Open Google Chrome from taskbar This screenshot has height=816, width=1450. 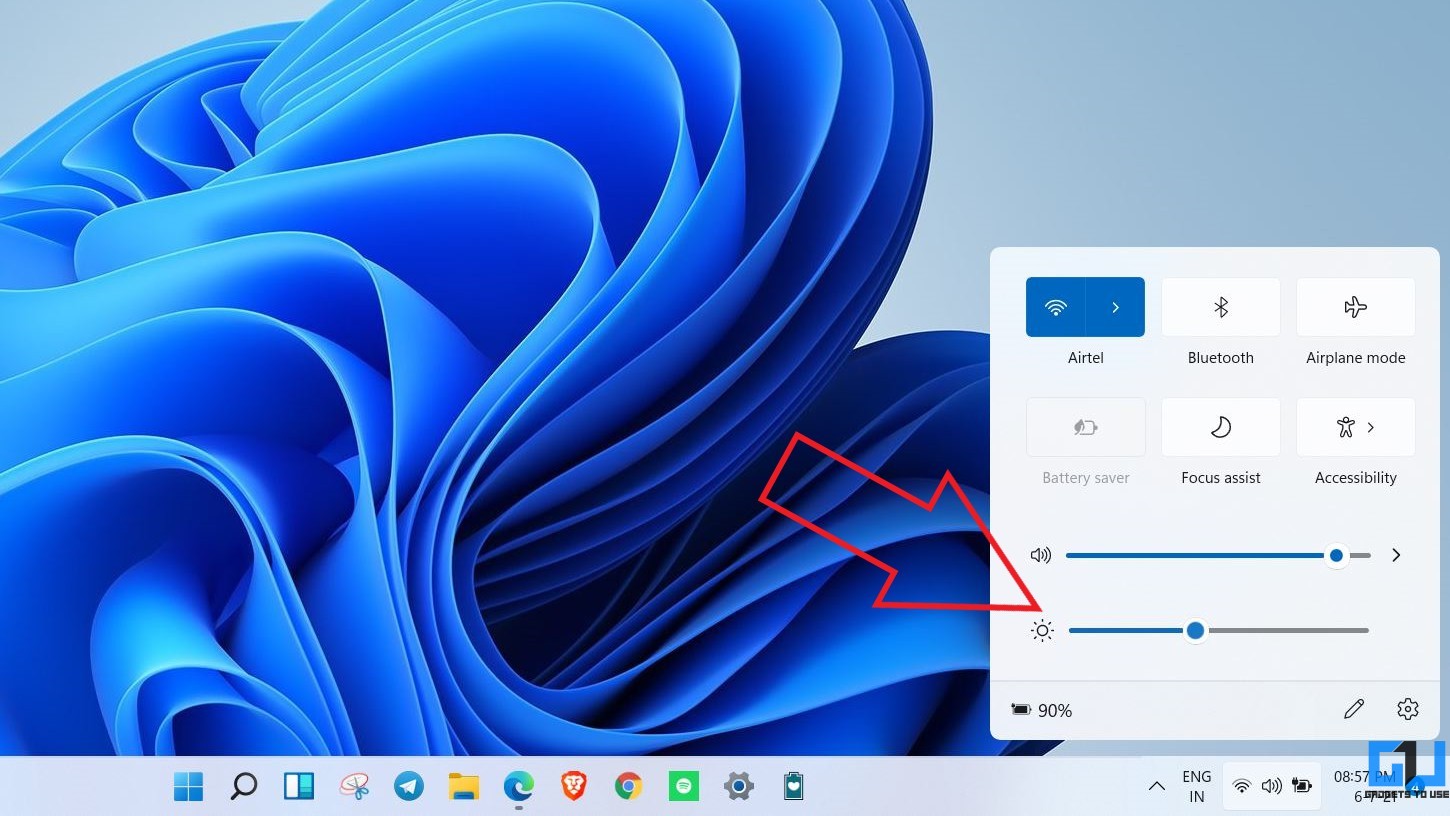pos(628,787)
